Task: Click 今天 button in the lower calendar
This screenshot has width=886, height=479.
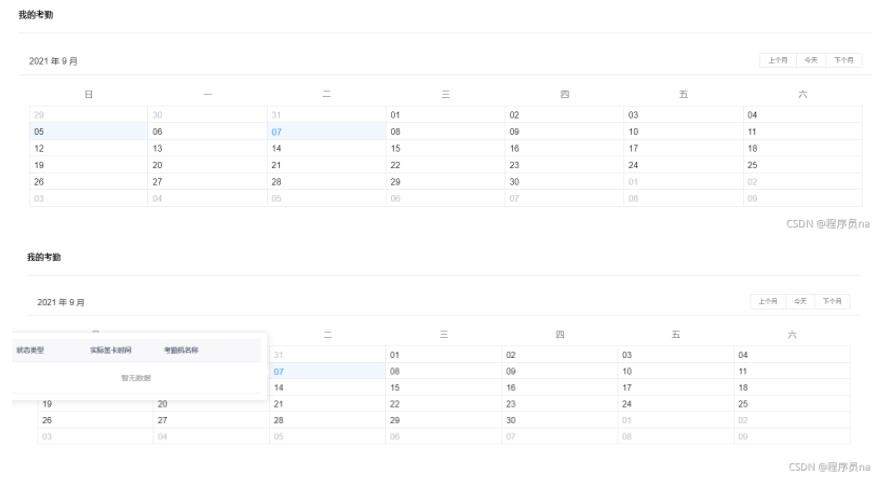Action: (x=800, y=301)
